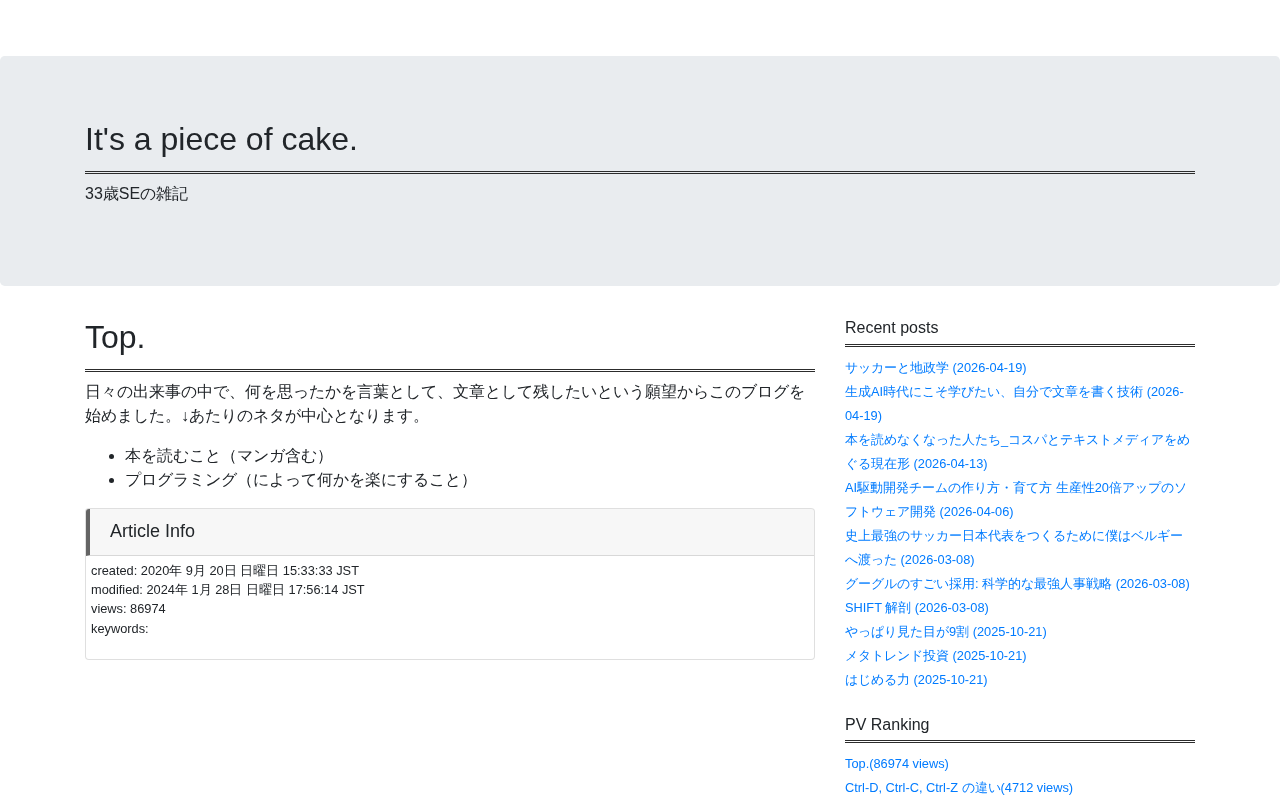Open the Top.(86974 views) ranking link
Screen dimensions: 1280x800
coord(896,764)
